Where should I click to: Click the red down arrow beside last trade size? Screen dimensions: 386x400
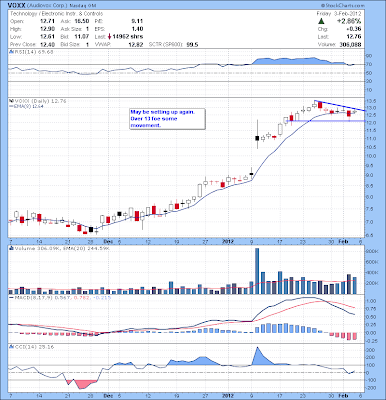point(109,37)
